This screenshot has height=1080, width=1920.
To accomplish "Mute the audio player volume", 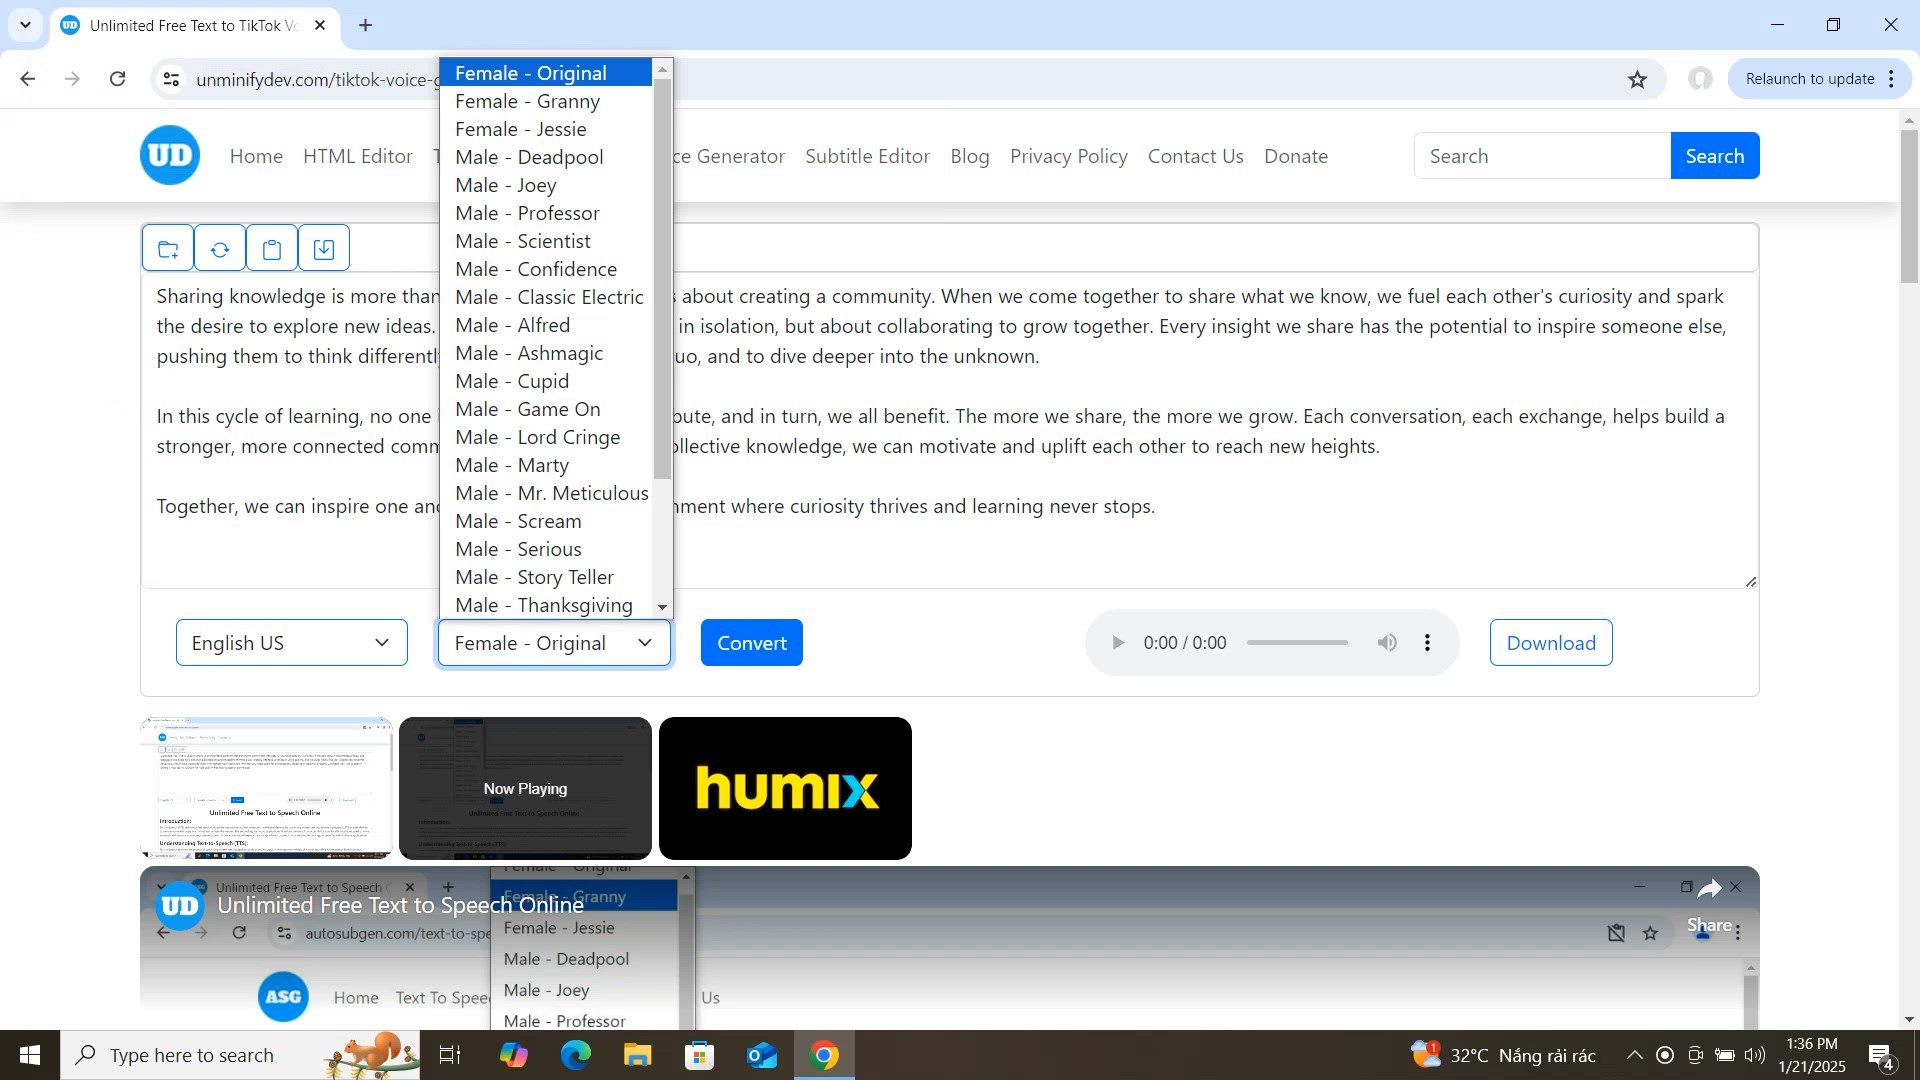I will [x=1387, y=643].
